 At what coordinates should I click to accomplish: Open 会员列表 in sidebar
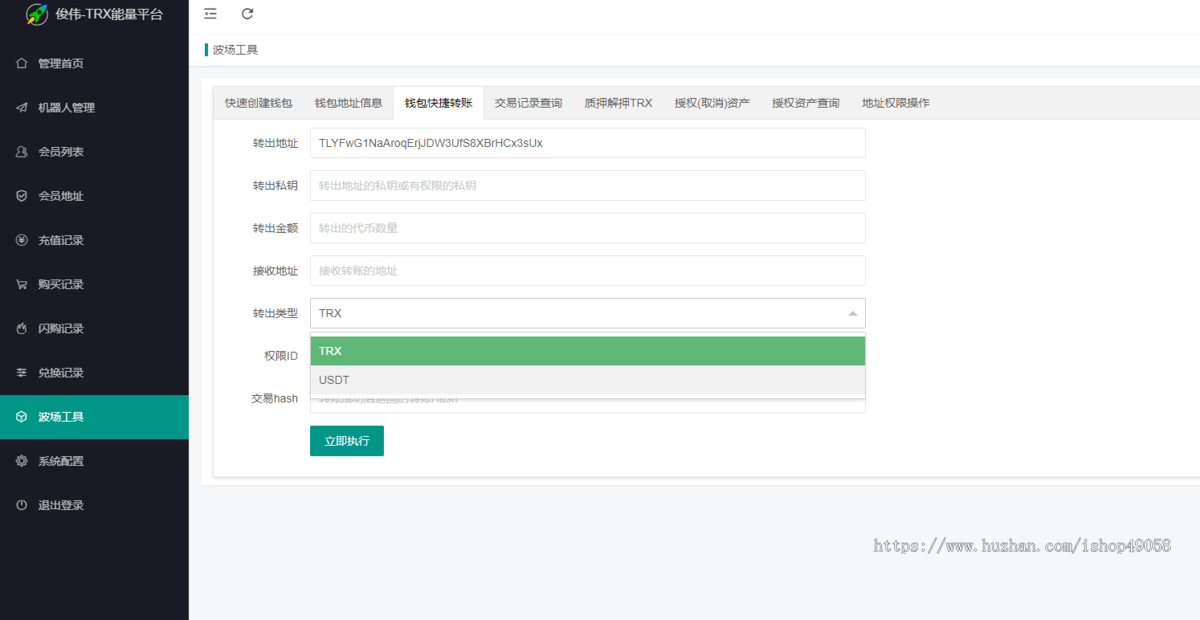[x=94, y=152]
